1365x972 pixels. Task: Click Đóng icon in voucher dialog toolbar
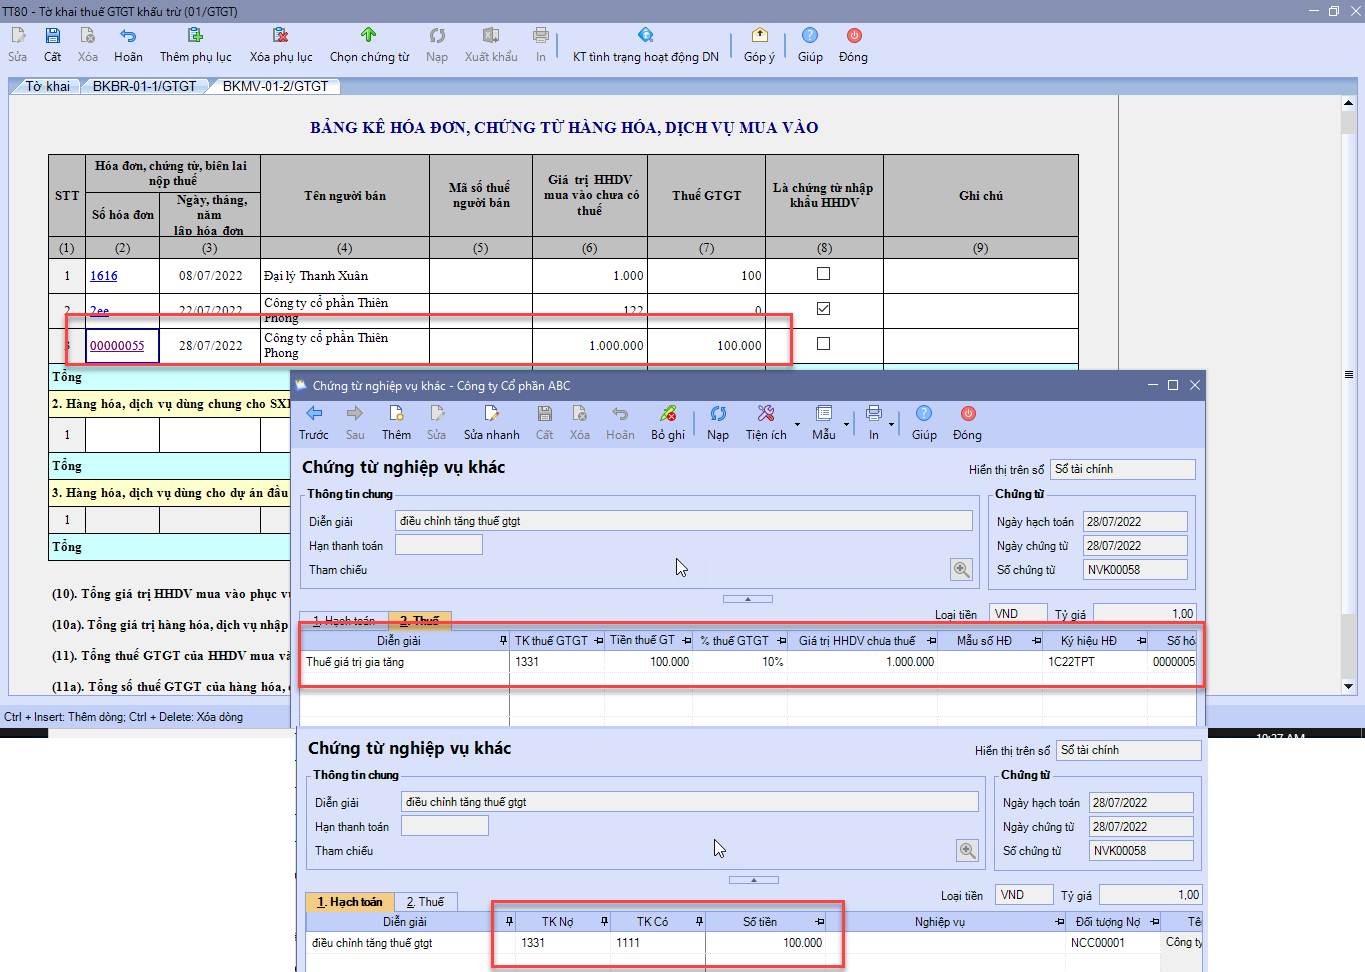pos(968,414)
